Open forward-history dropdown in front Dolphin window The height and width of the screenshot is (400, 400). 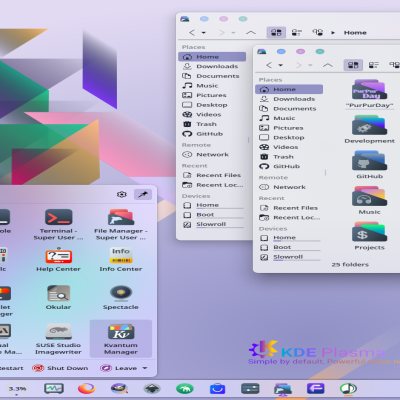coord(310,65)
